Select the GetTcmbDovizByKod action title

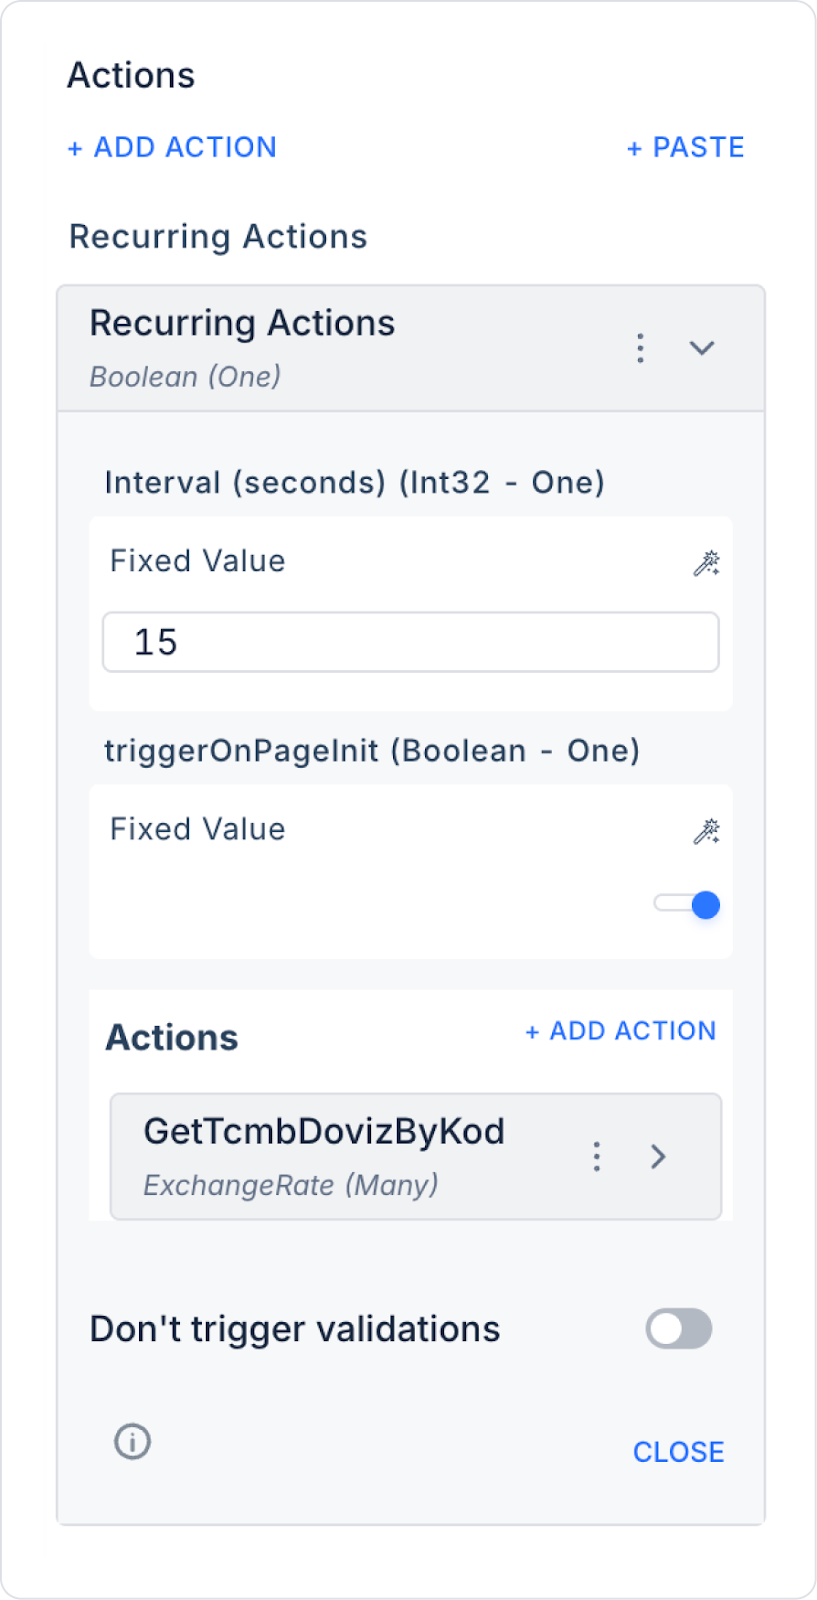[324, 1131]
